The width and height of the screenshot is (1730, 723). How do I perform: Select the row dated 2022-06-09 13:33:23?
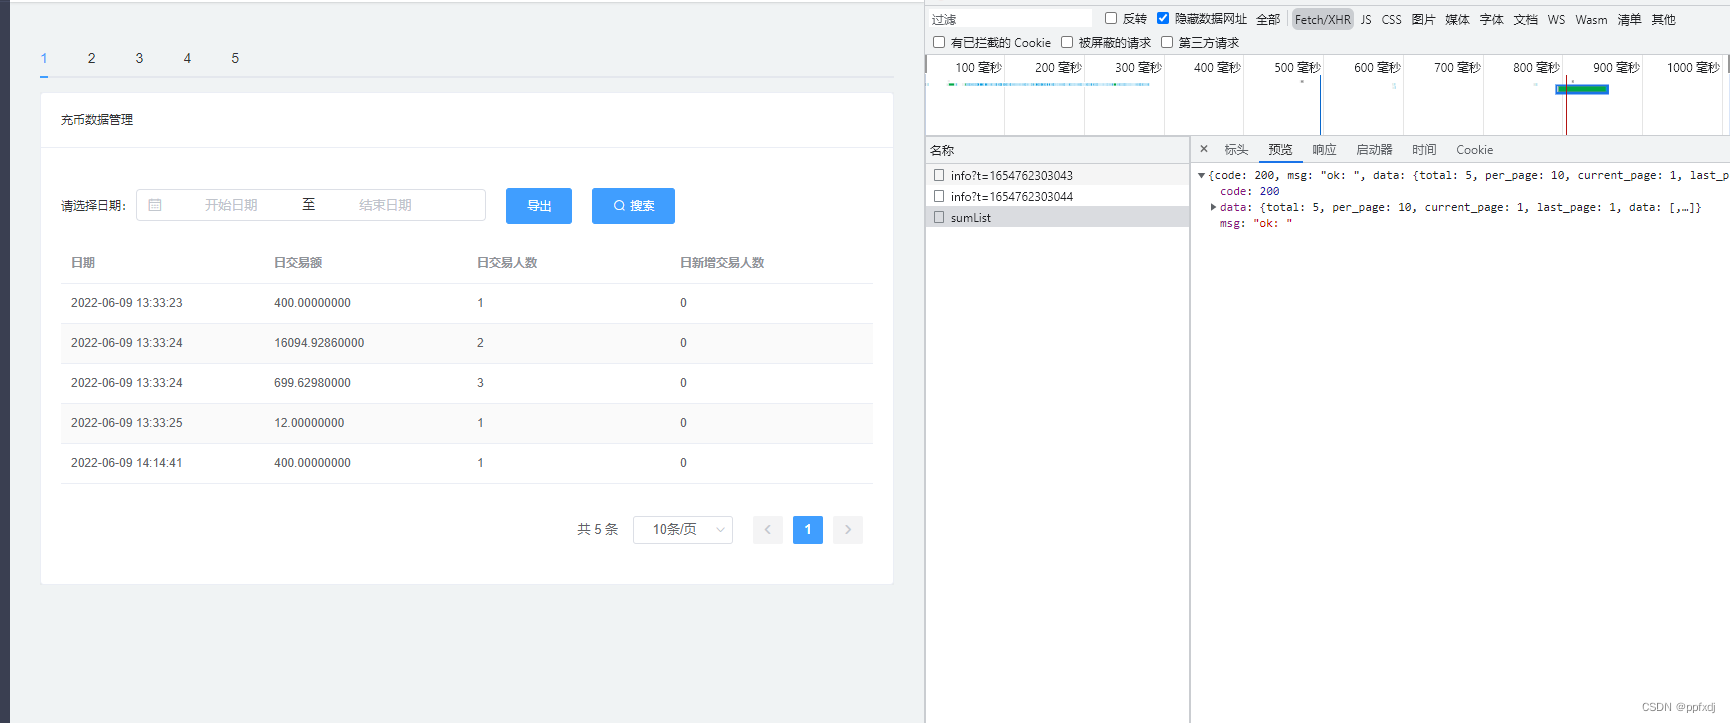click(x=467, y=303)
